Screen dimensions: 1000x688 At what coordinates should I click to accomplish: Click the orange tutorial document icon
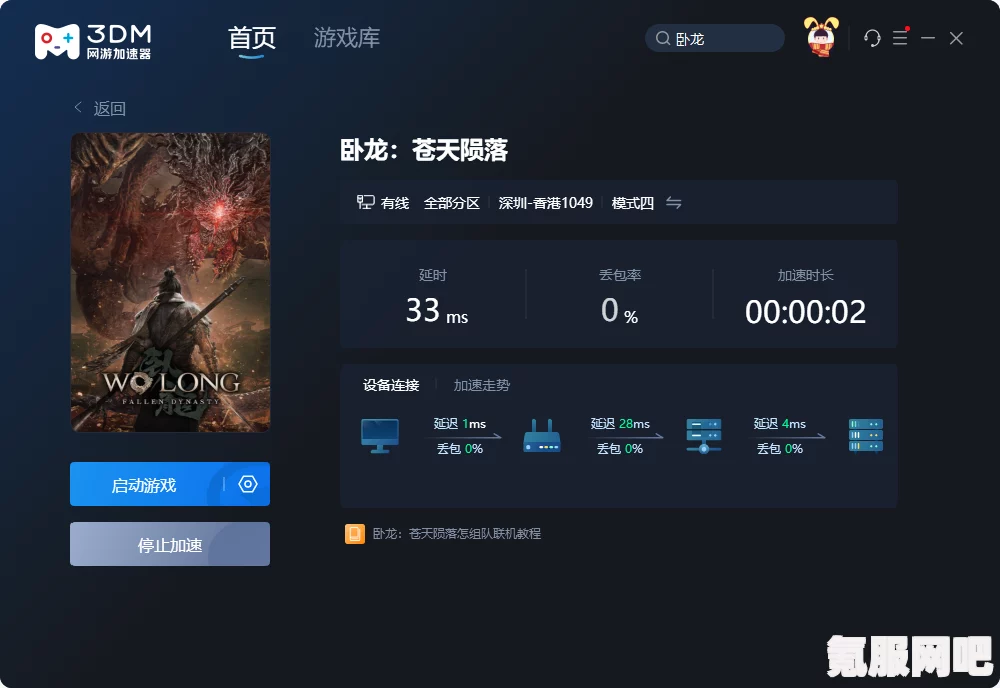(355, 534)
